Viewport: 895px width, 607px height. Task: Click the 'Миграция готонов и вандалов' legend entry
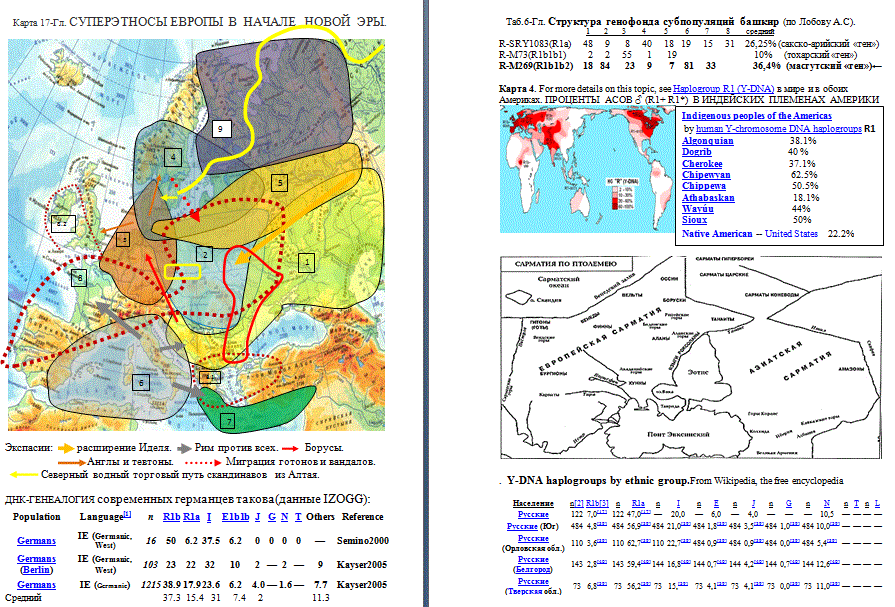[x=301, y=462]
